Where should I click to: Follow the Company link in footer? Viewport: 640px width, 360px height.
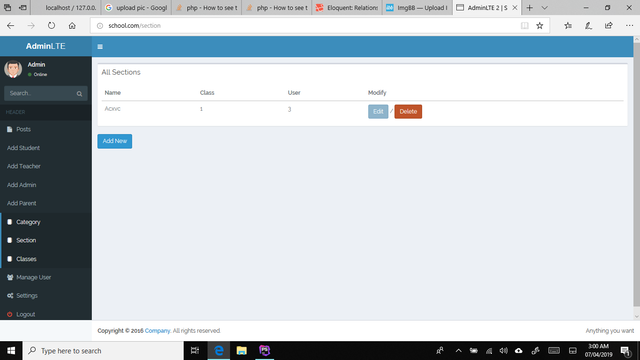[157, 331]
